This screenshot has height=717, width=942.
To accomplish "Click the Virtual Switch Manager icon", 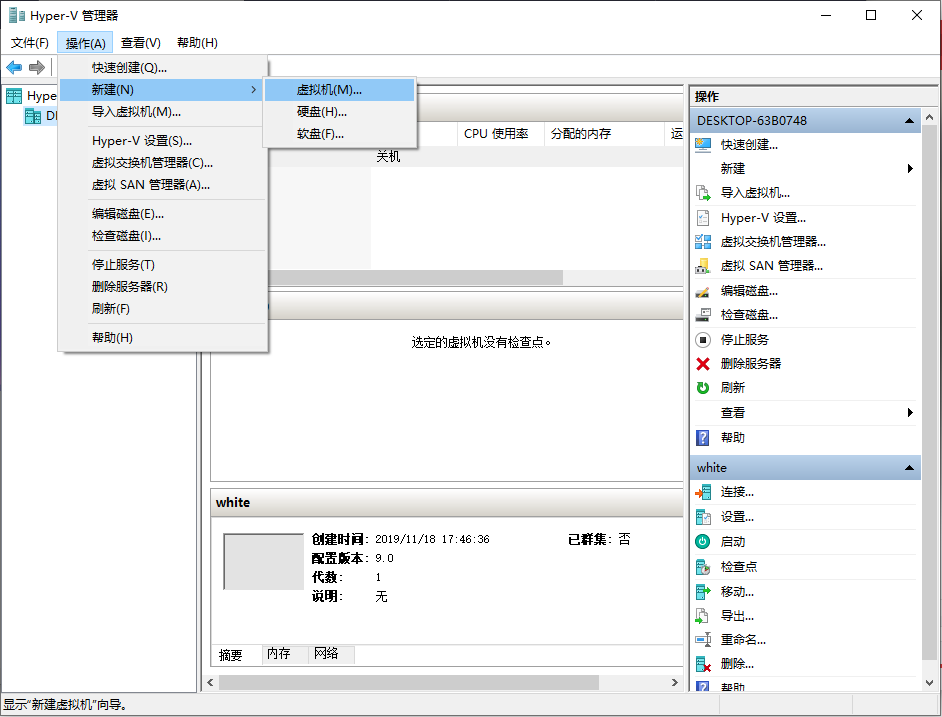I will tap(703, 242).
